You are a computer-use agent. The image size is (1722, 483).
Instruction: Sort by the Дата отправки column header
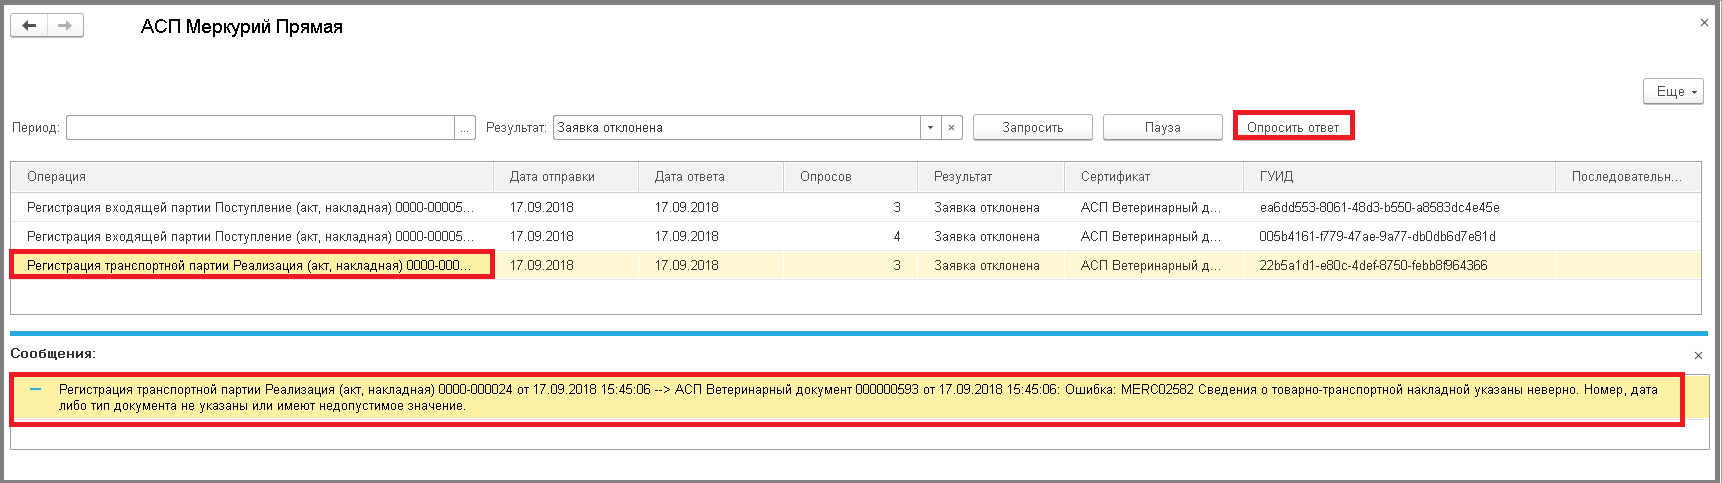click(x=566, y=176)
